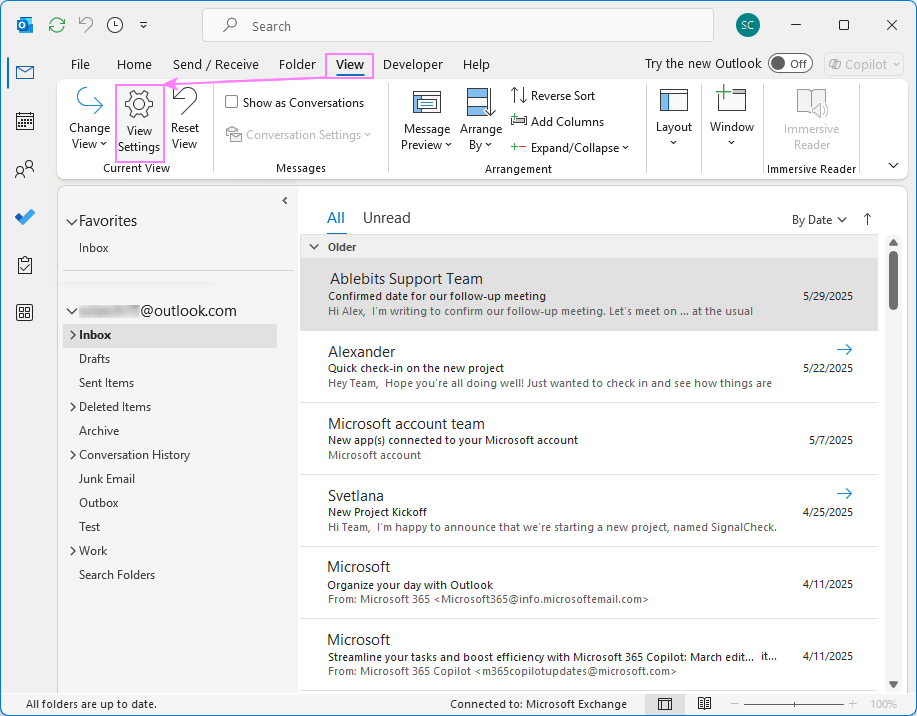Collapse the Older message group
Image resolution: width=917 pixels, height=716 pixels.
click(314, 247)
